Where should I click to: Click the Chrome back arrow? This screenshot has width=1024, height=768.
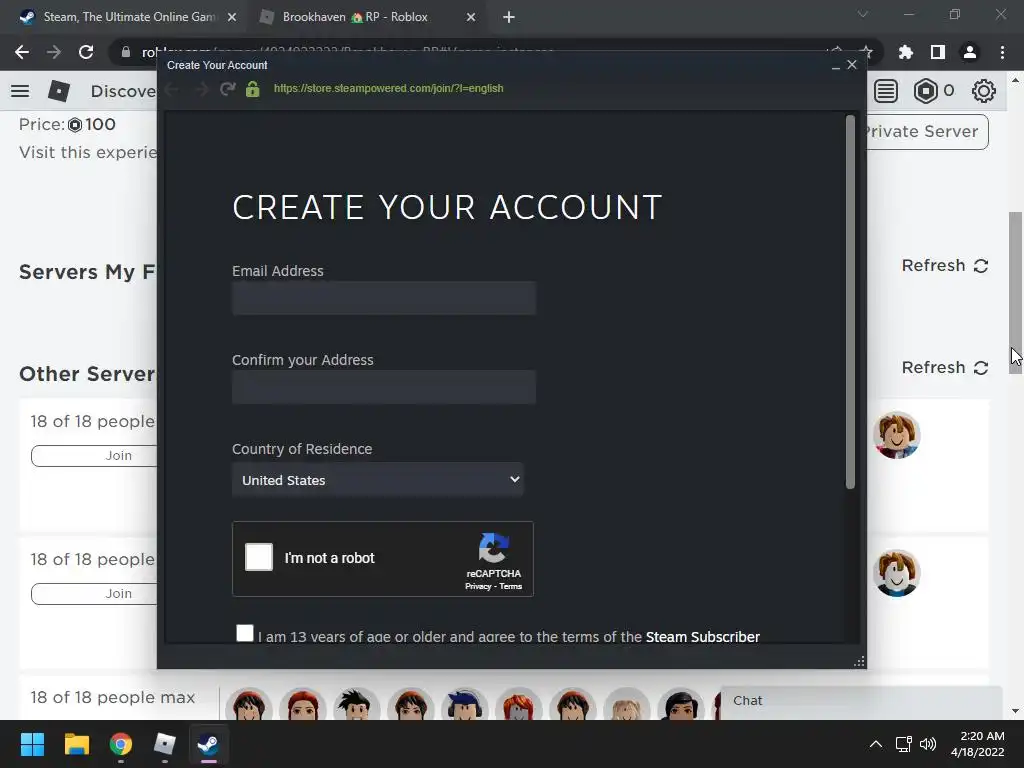coord(22,52)
